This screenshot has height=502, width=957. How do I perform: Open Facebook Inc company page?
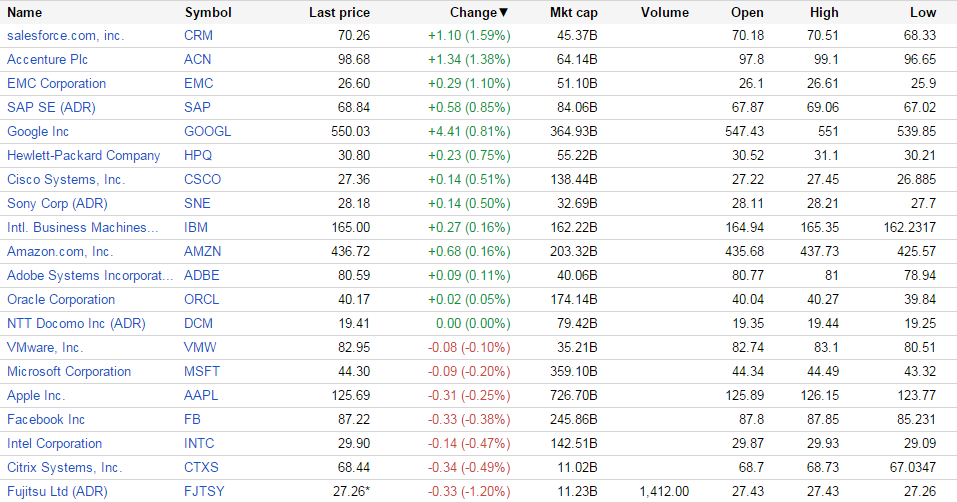tap(46, 419)
